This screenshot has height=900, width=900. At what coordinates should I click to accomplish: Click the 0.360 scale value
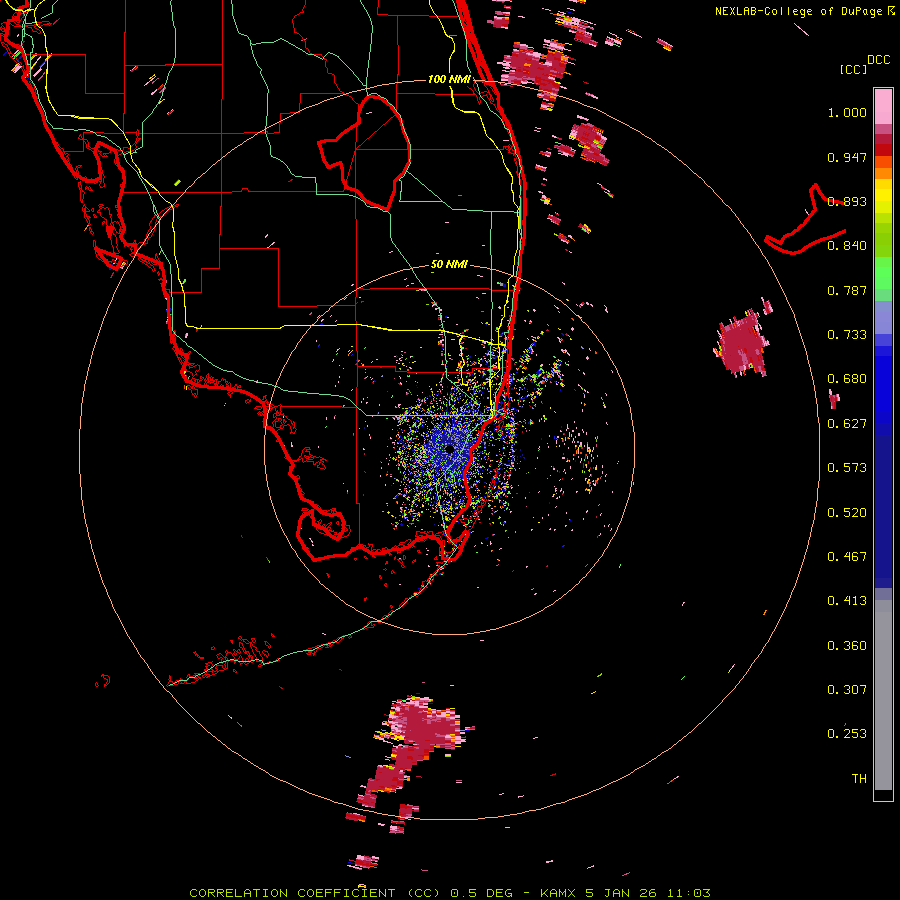click(x=847, y=646)
